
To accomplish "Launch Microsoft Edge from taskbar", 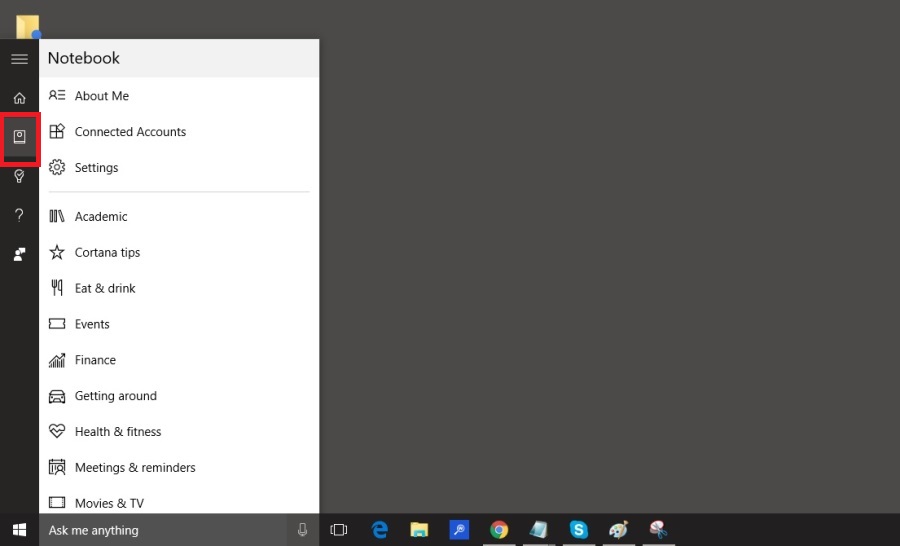I will pyautogui.click(x=379, y=529).
